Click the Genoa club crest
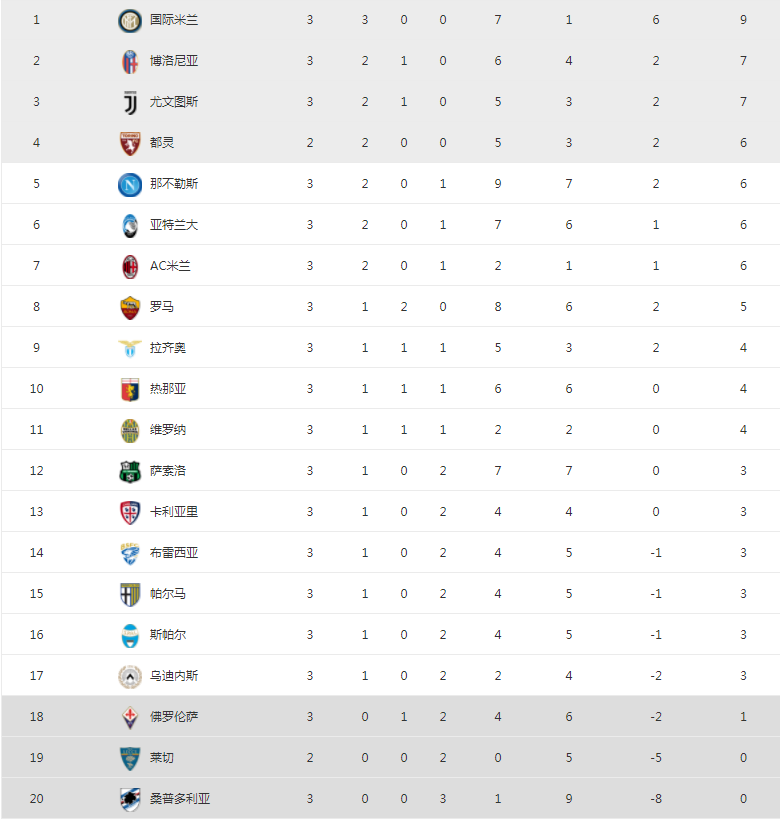Viewport: 780px width, 820px height. click(131, 389)
